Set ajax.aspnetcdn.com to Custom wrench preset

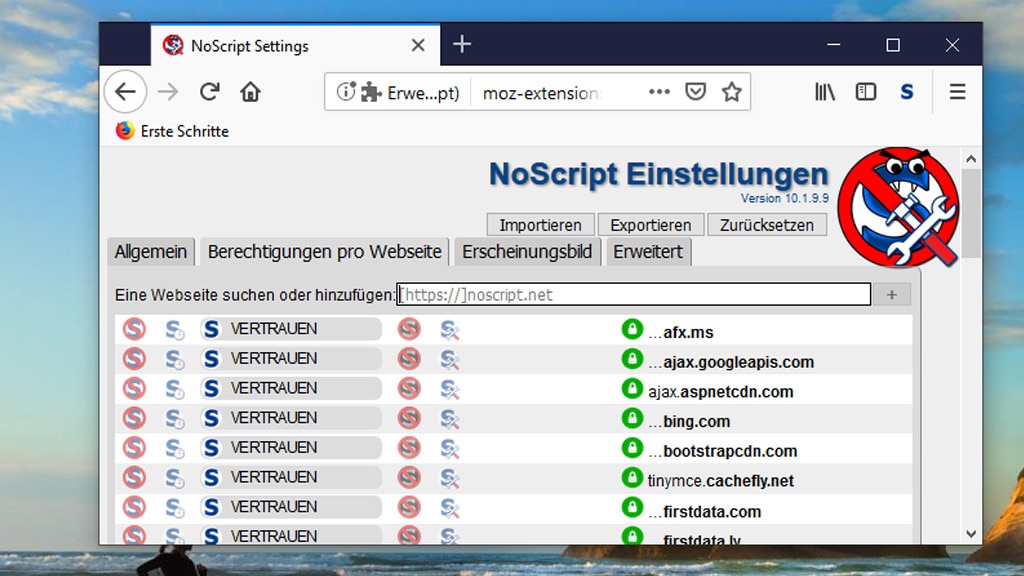pyautogui.click(x=450, y=389)
